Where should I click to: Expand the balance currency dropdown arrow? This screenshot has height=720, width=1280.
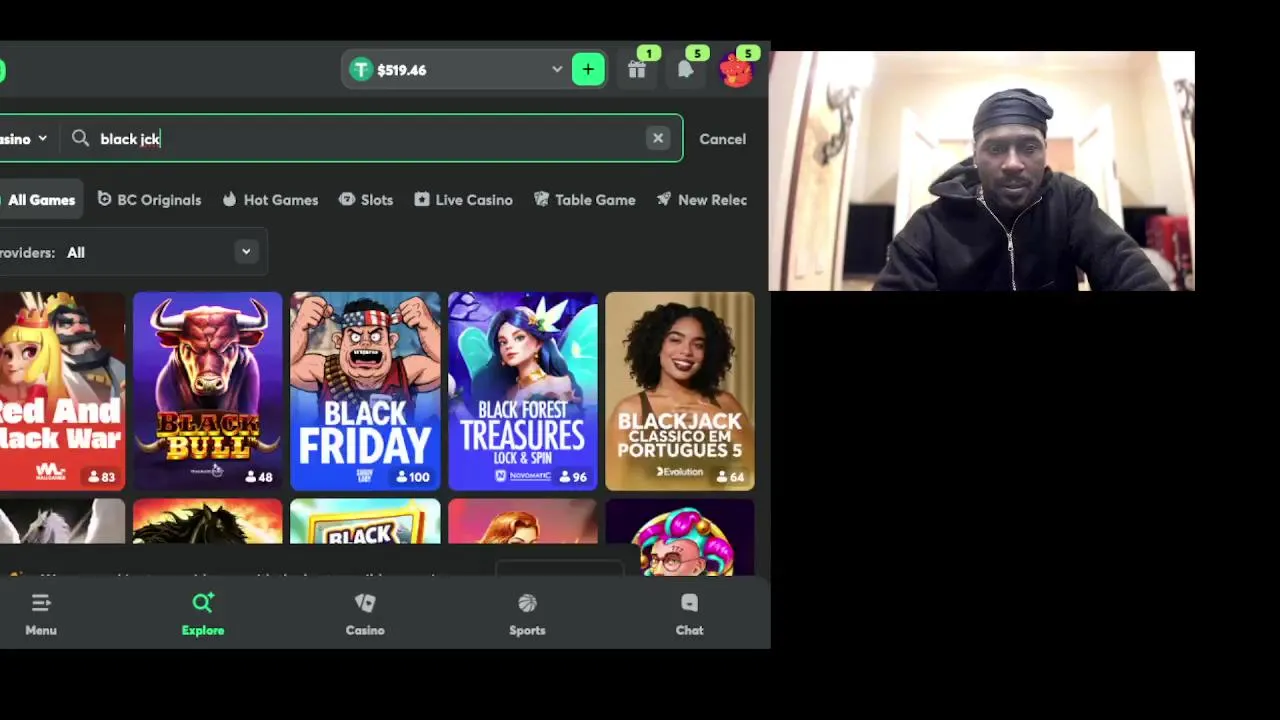click(557, 70)
